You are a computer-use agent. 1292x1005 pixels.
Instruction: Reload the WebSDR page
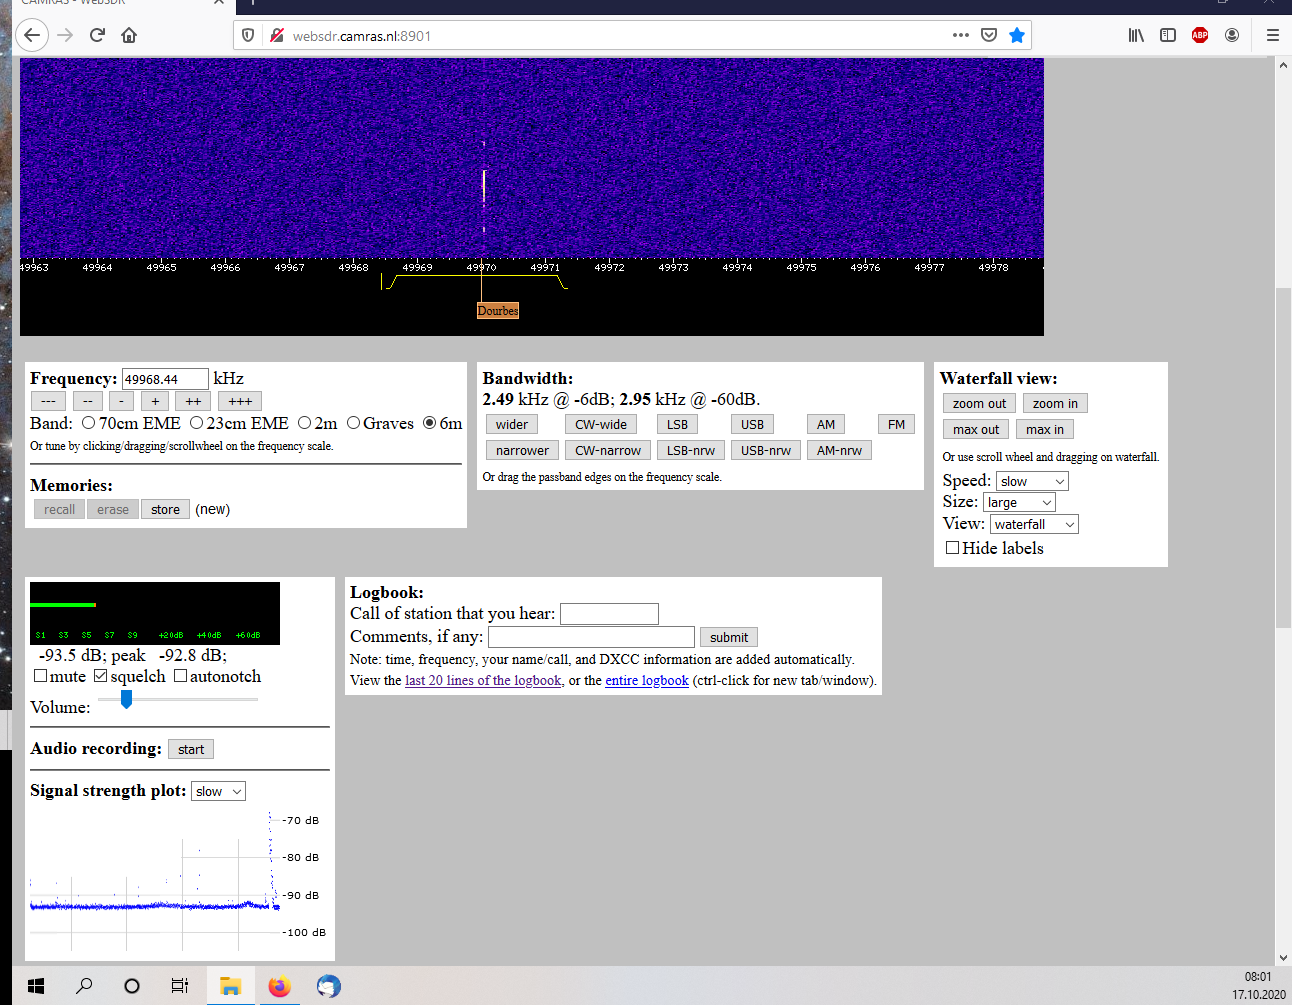click(x=97, y=36)
